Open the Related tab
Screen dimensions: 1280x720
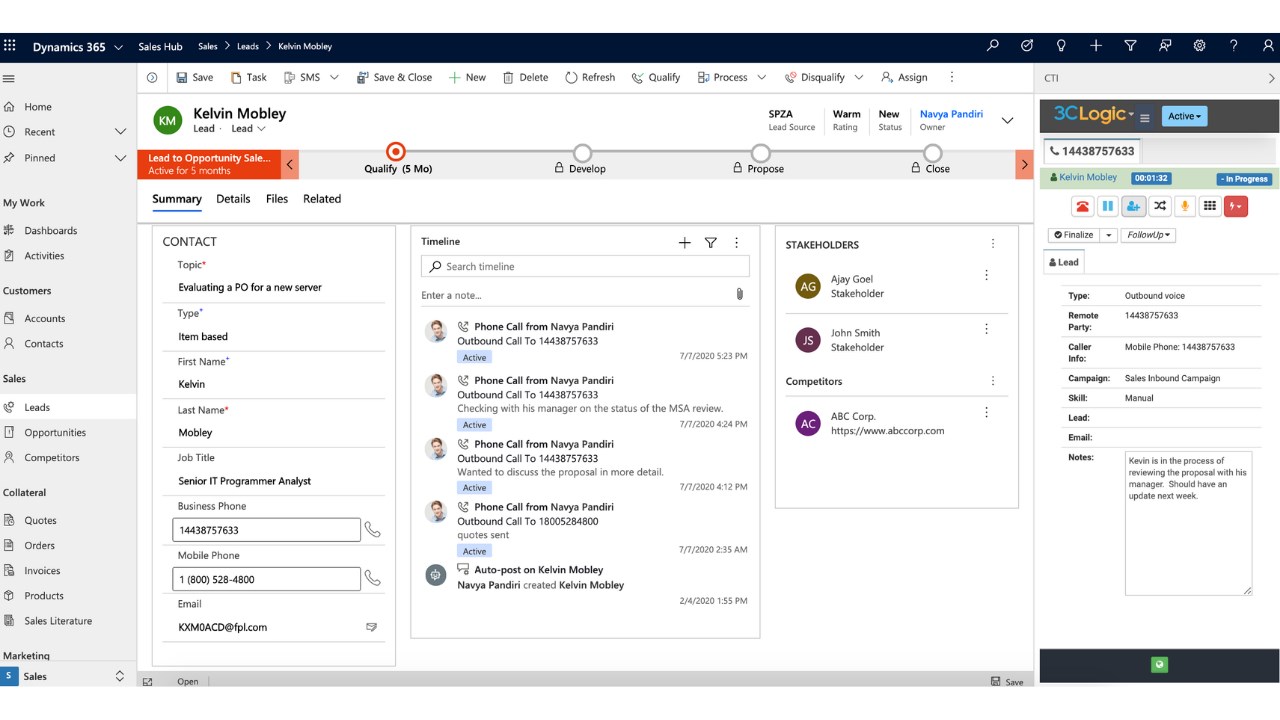[x=322, y=199]
